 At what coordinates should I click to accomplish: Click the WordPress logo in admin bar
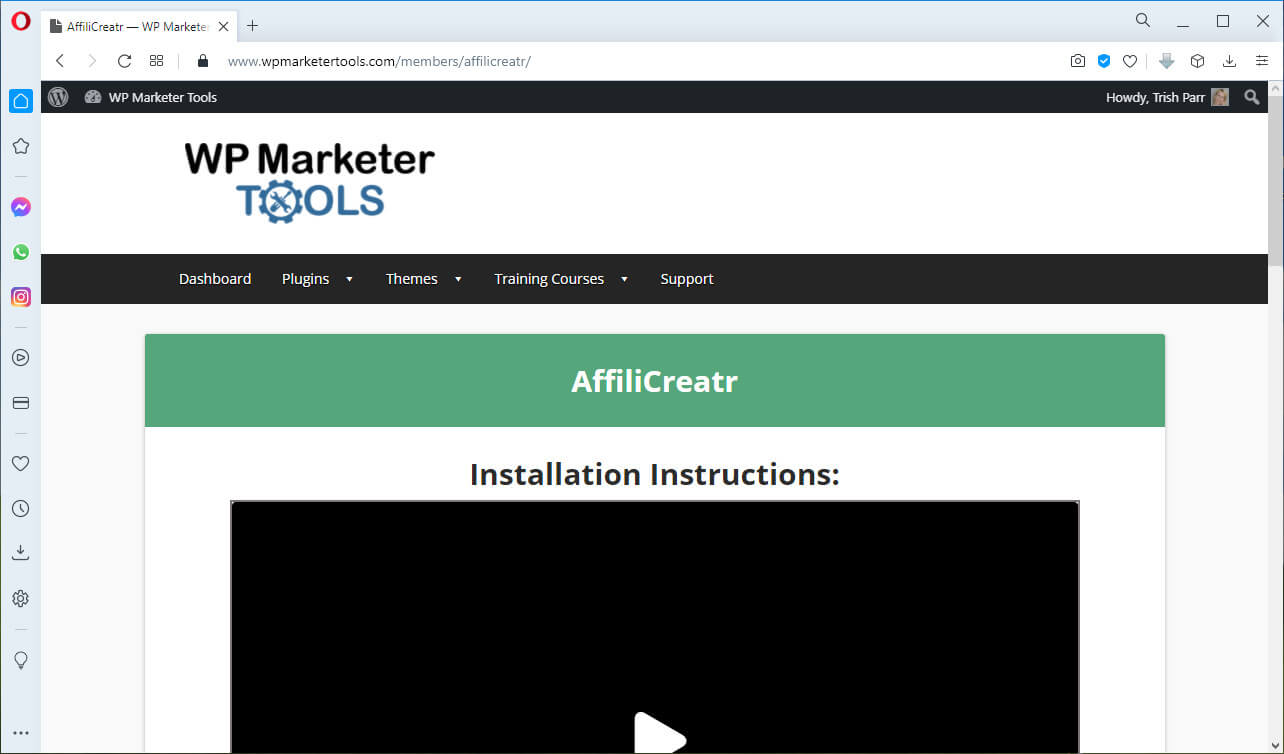[58, 97]
